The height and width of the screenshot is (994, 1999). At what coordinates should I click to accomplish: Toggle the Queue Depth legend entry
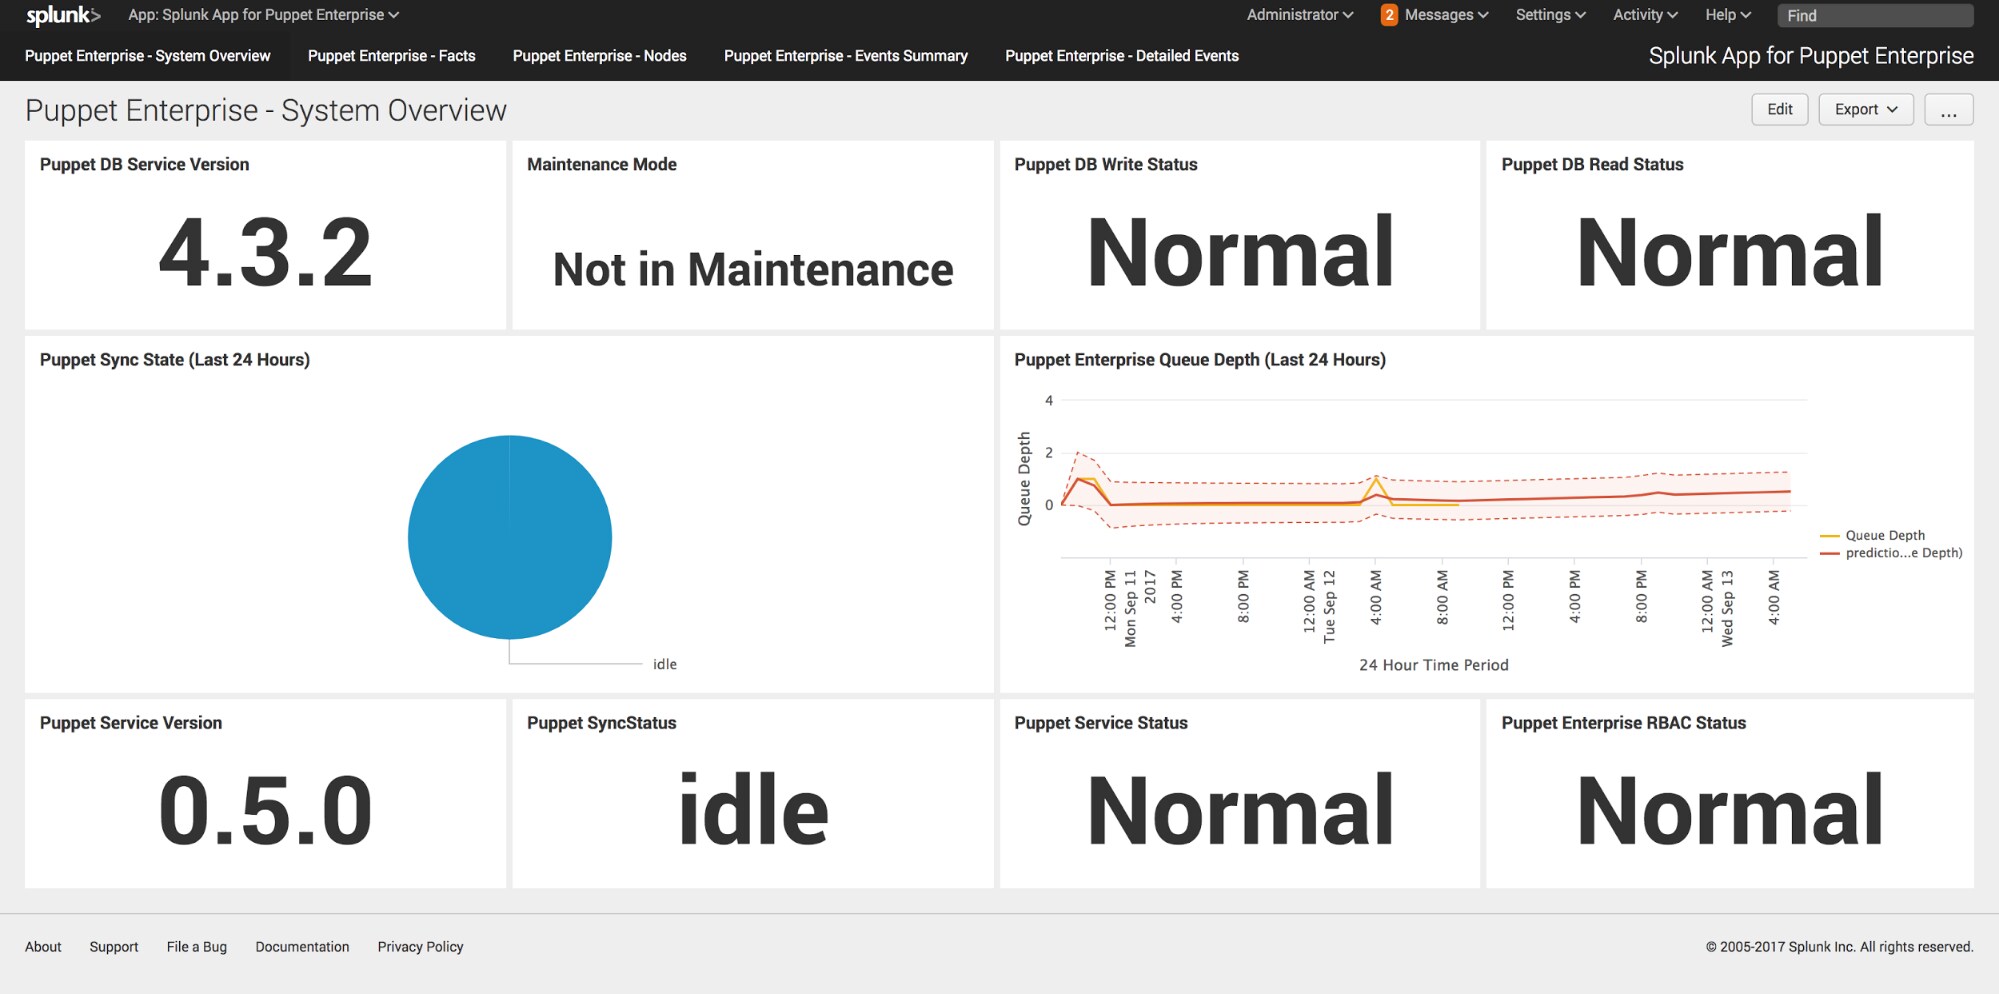click(1873, 535)
